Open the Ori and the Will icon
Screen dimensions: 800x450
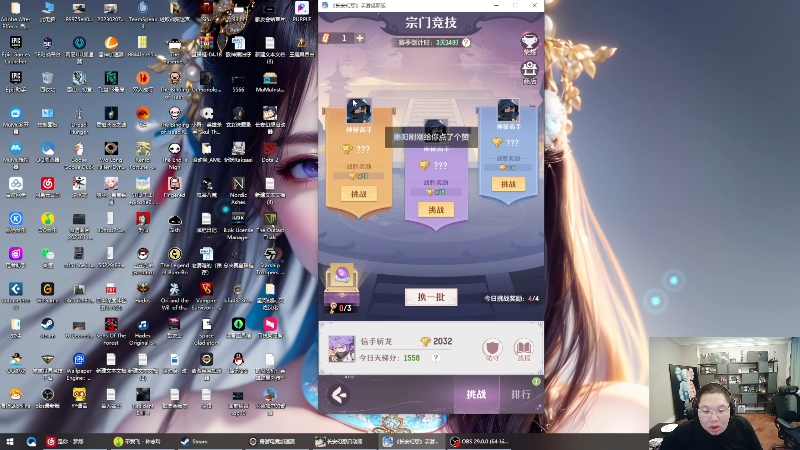(174, 296)
